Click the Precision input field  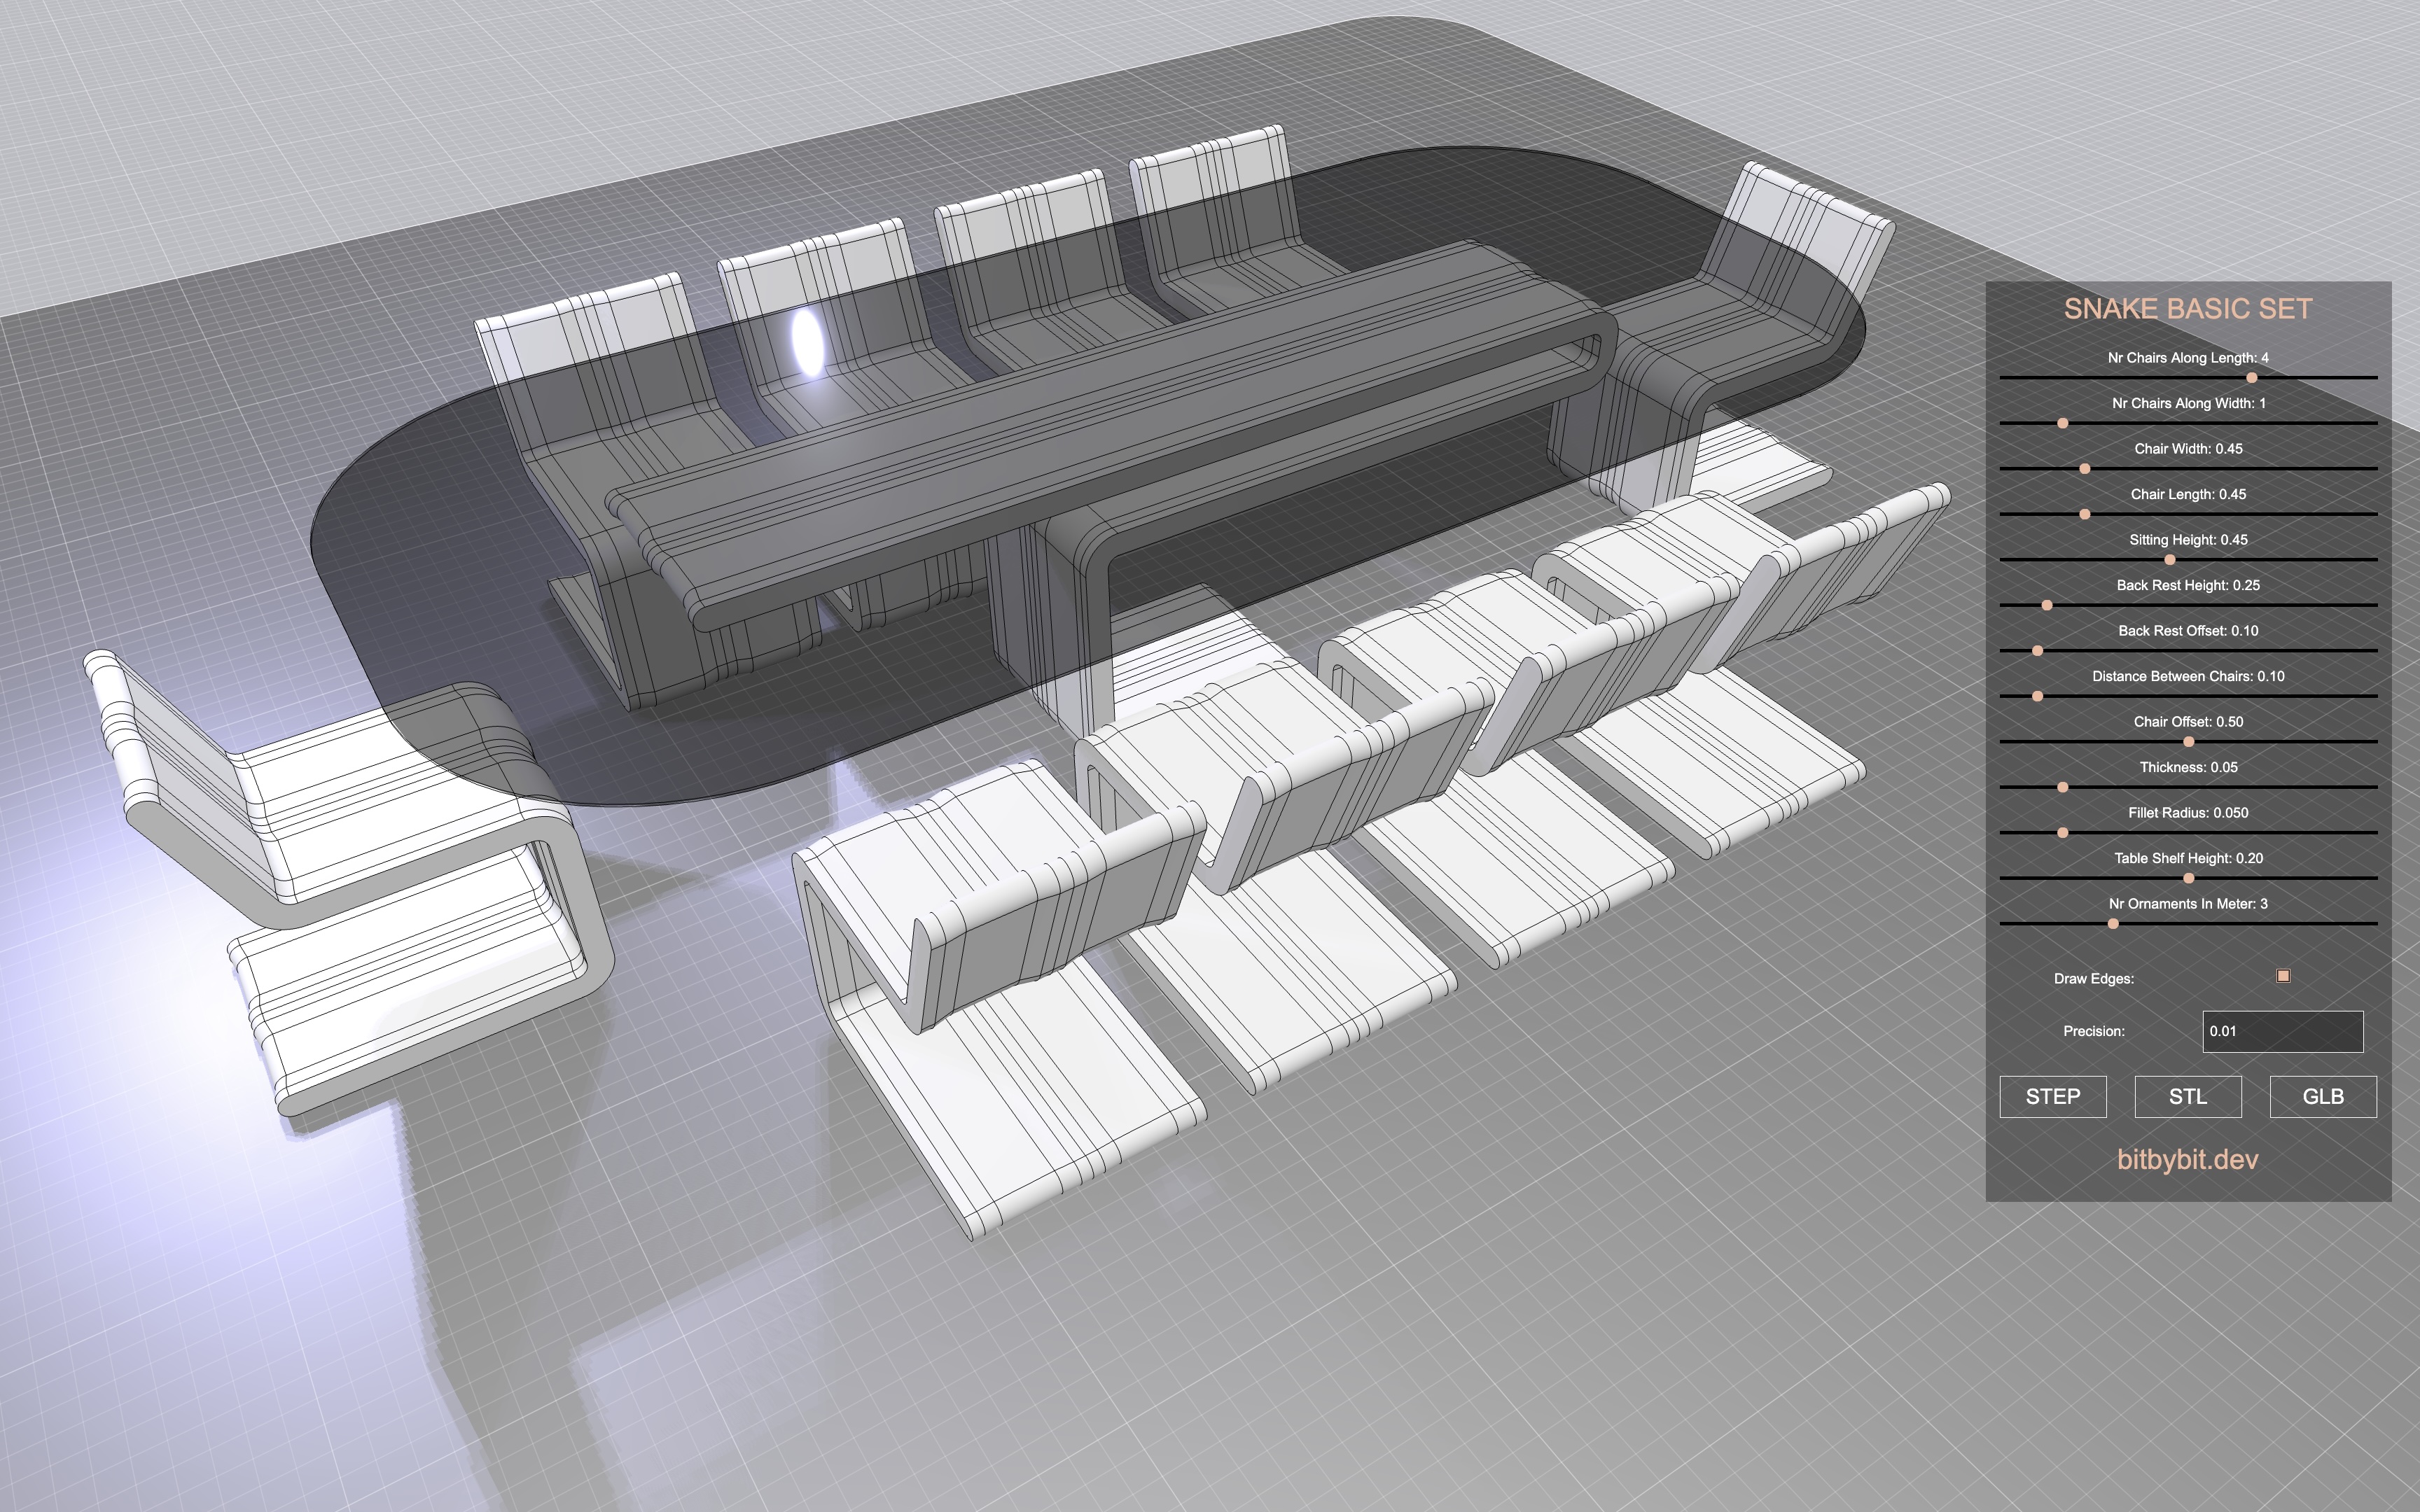pyautogui.click(x=2283, y=1031)
